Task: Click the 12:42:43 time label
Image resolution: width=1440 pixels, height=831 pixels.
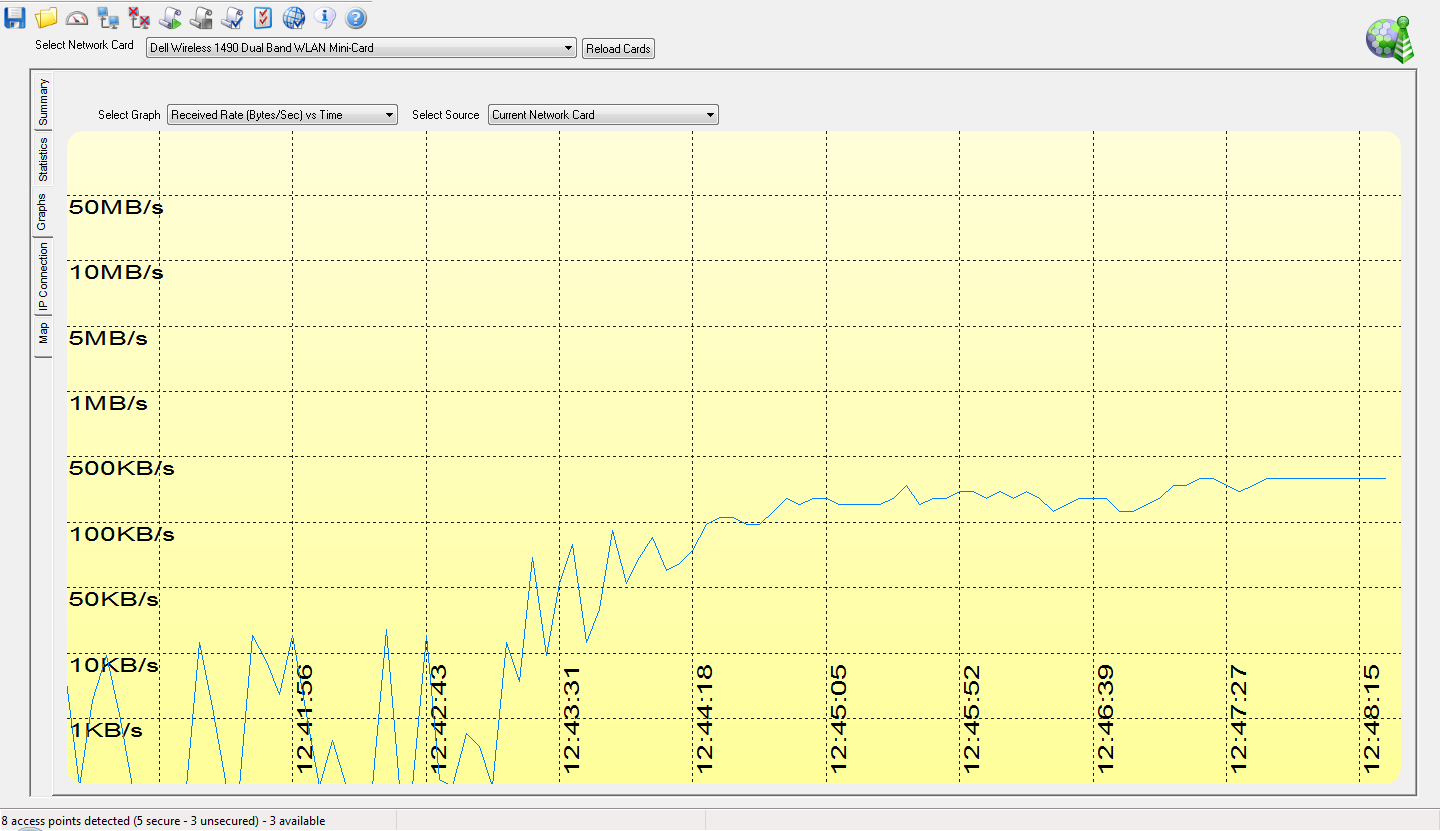Action: [x=439, y=719]
